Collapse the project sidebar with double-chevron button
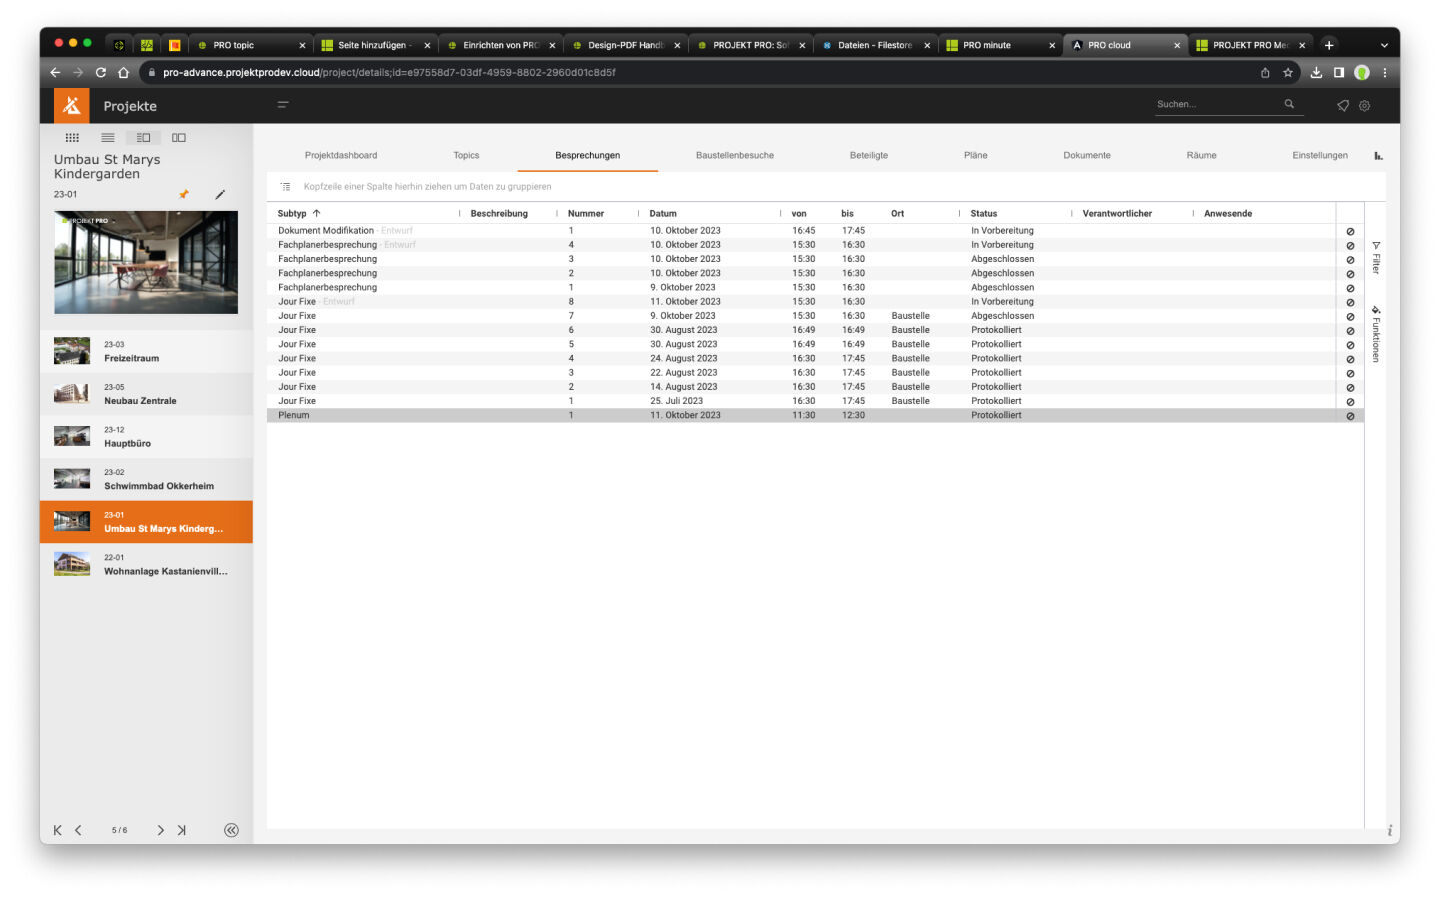This screenshot has height=897, width=1440. 231,830
